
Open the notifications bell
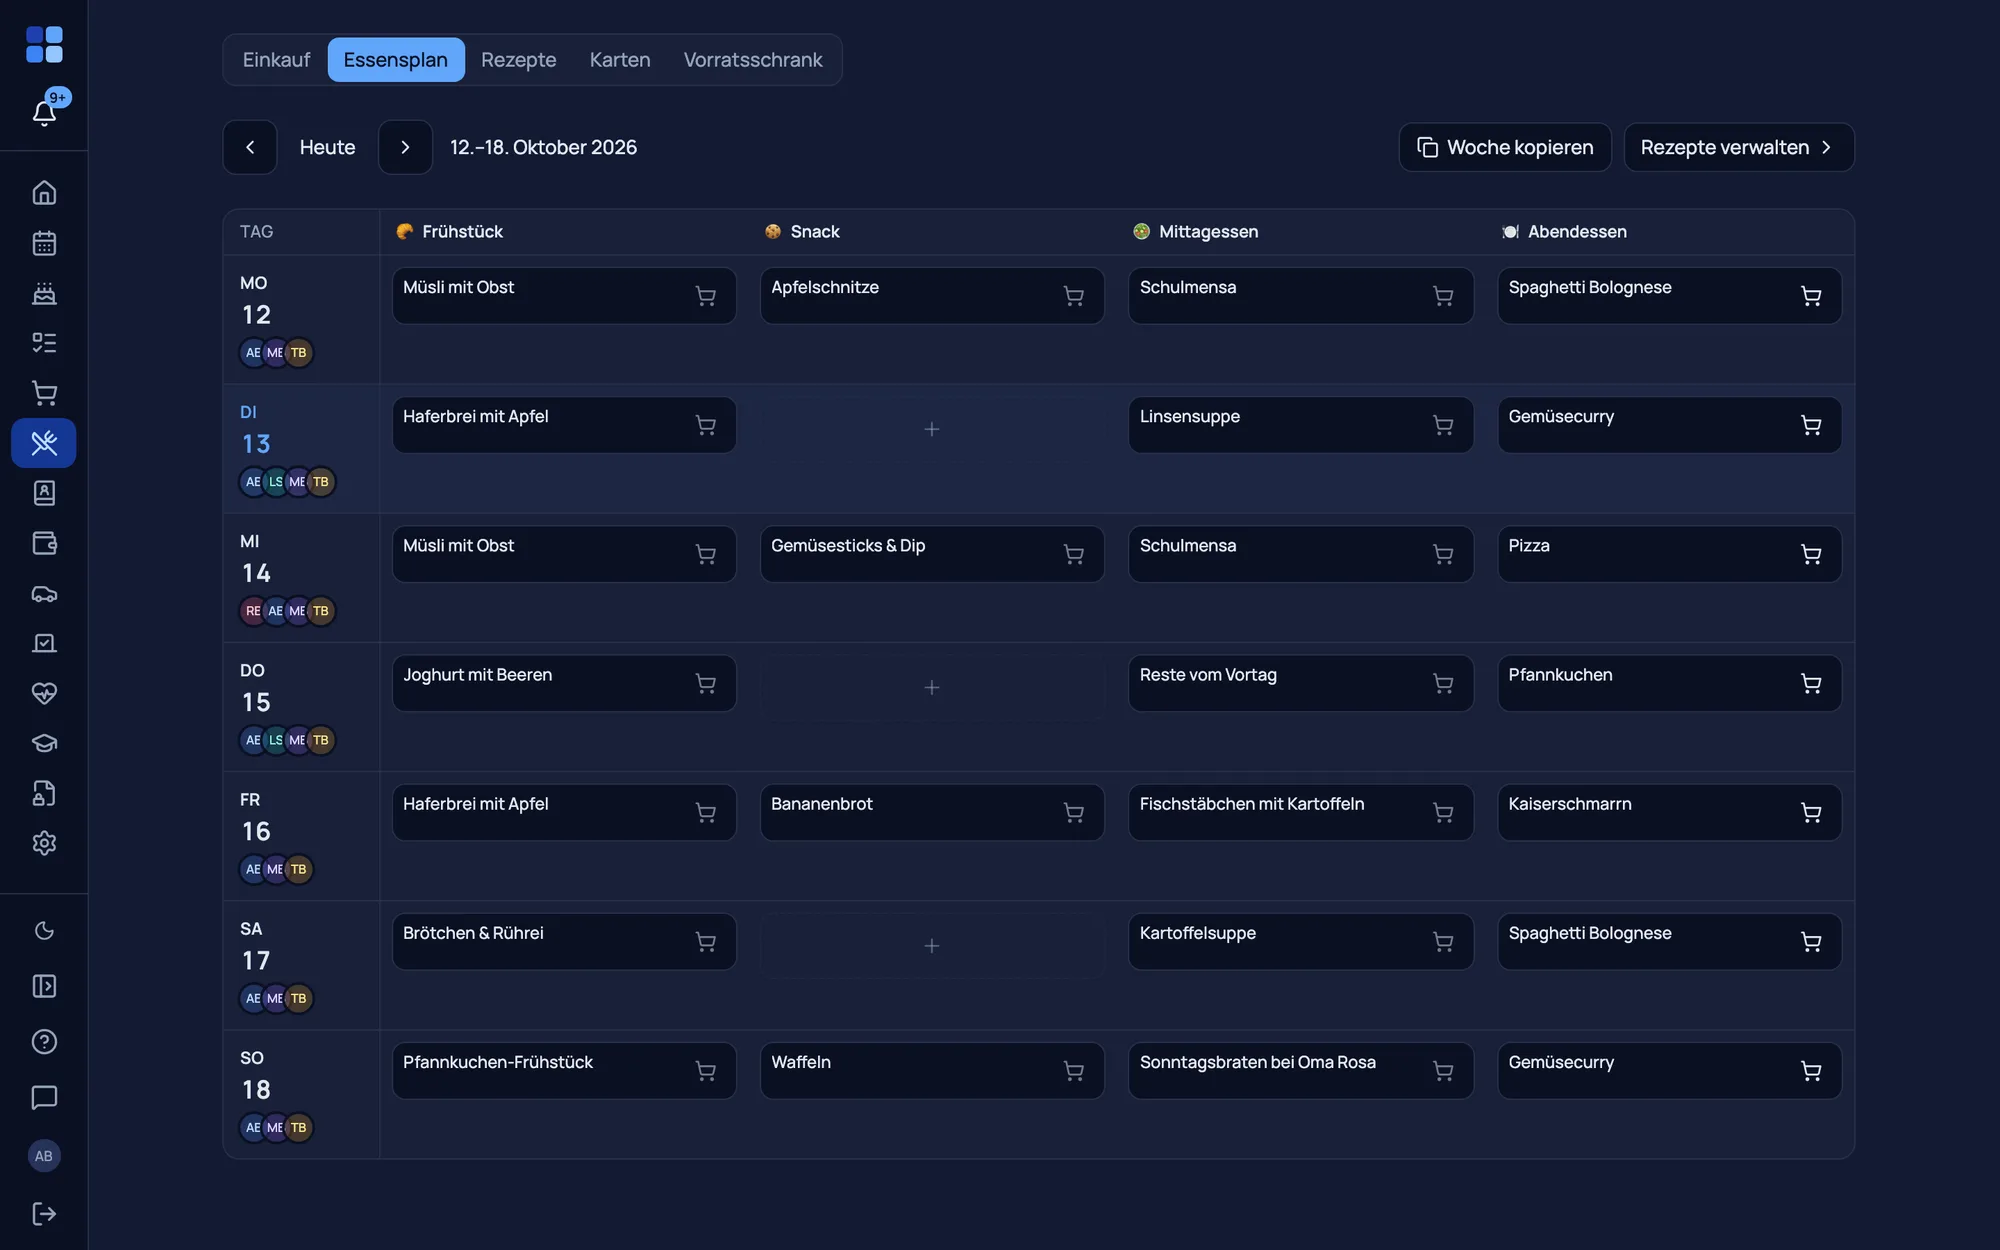44,112
